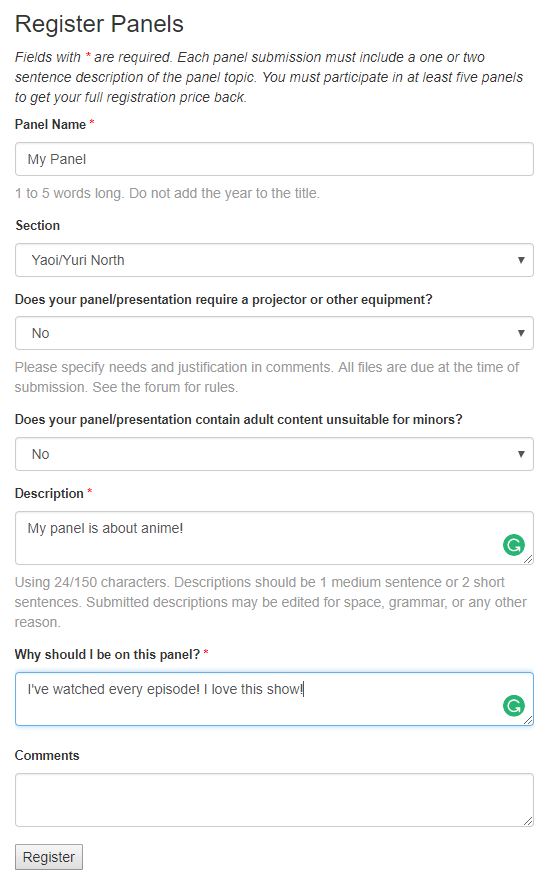The width and height of the screenshot is (553, 877).
Task: Click inside the Description text area
Action: point(274,538)
